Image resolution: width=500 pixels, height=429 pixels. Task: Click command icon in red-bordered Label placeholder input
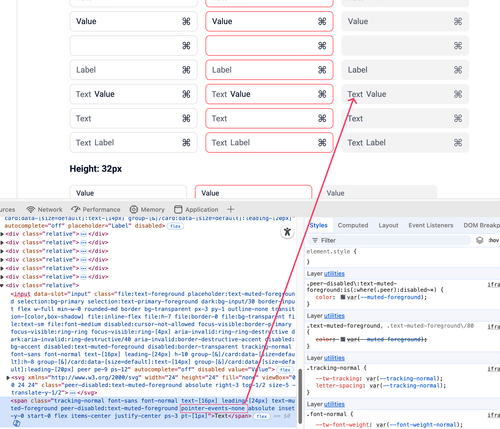pos(322,70)
